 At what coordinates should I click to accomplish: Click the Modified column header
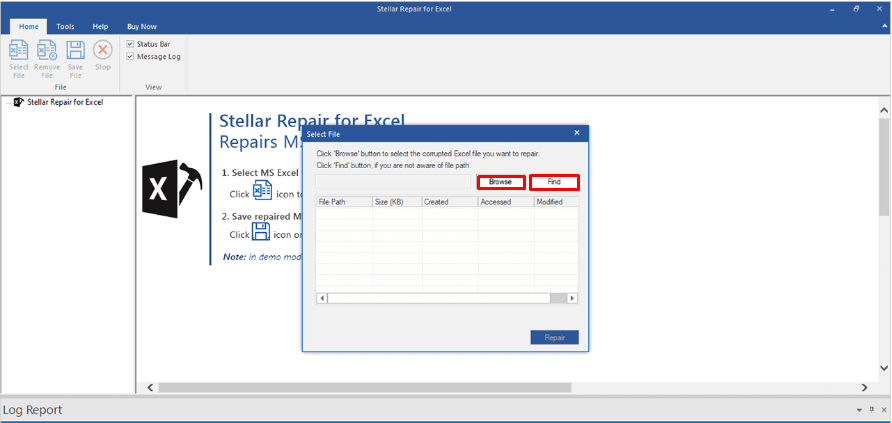(x=556, y=202)
